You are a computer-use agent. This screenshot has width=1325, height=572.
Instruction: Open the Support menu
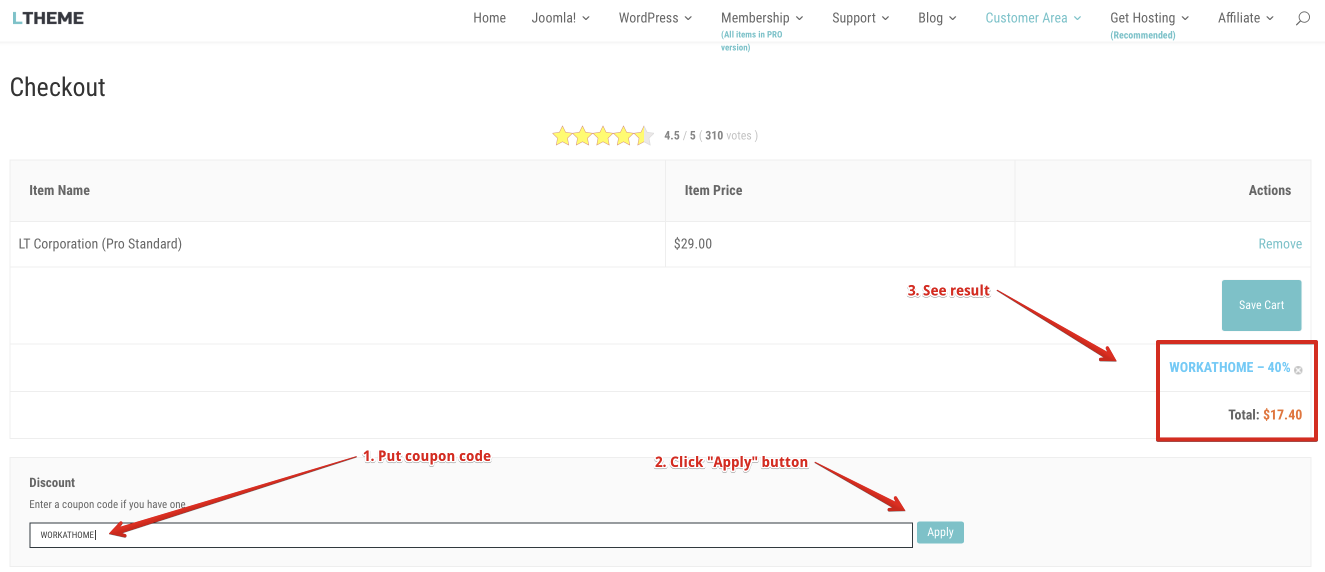click(861, 18)
